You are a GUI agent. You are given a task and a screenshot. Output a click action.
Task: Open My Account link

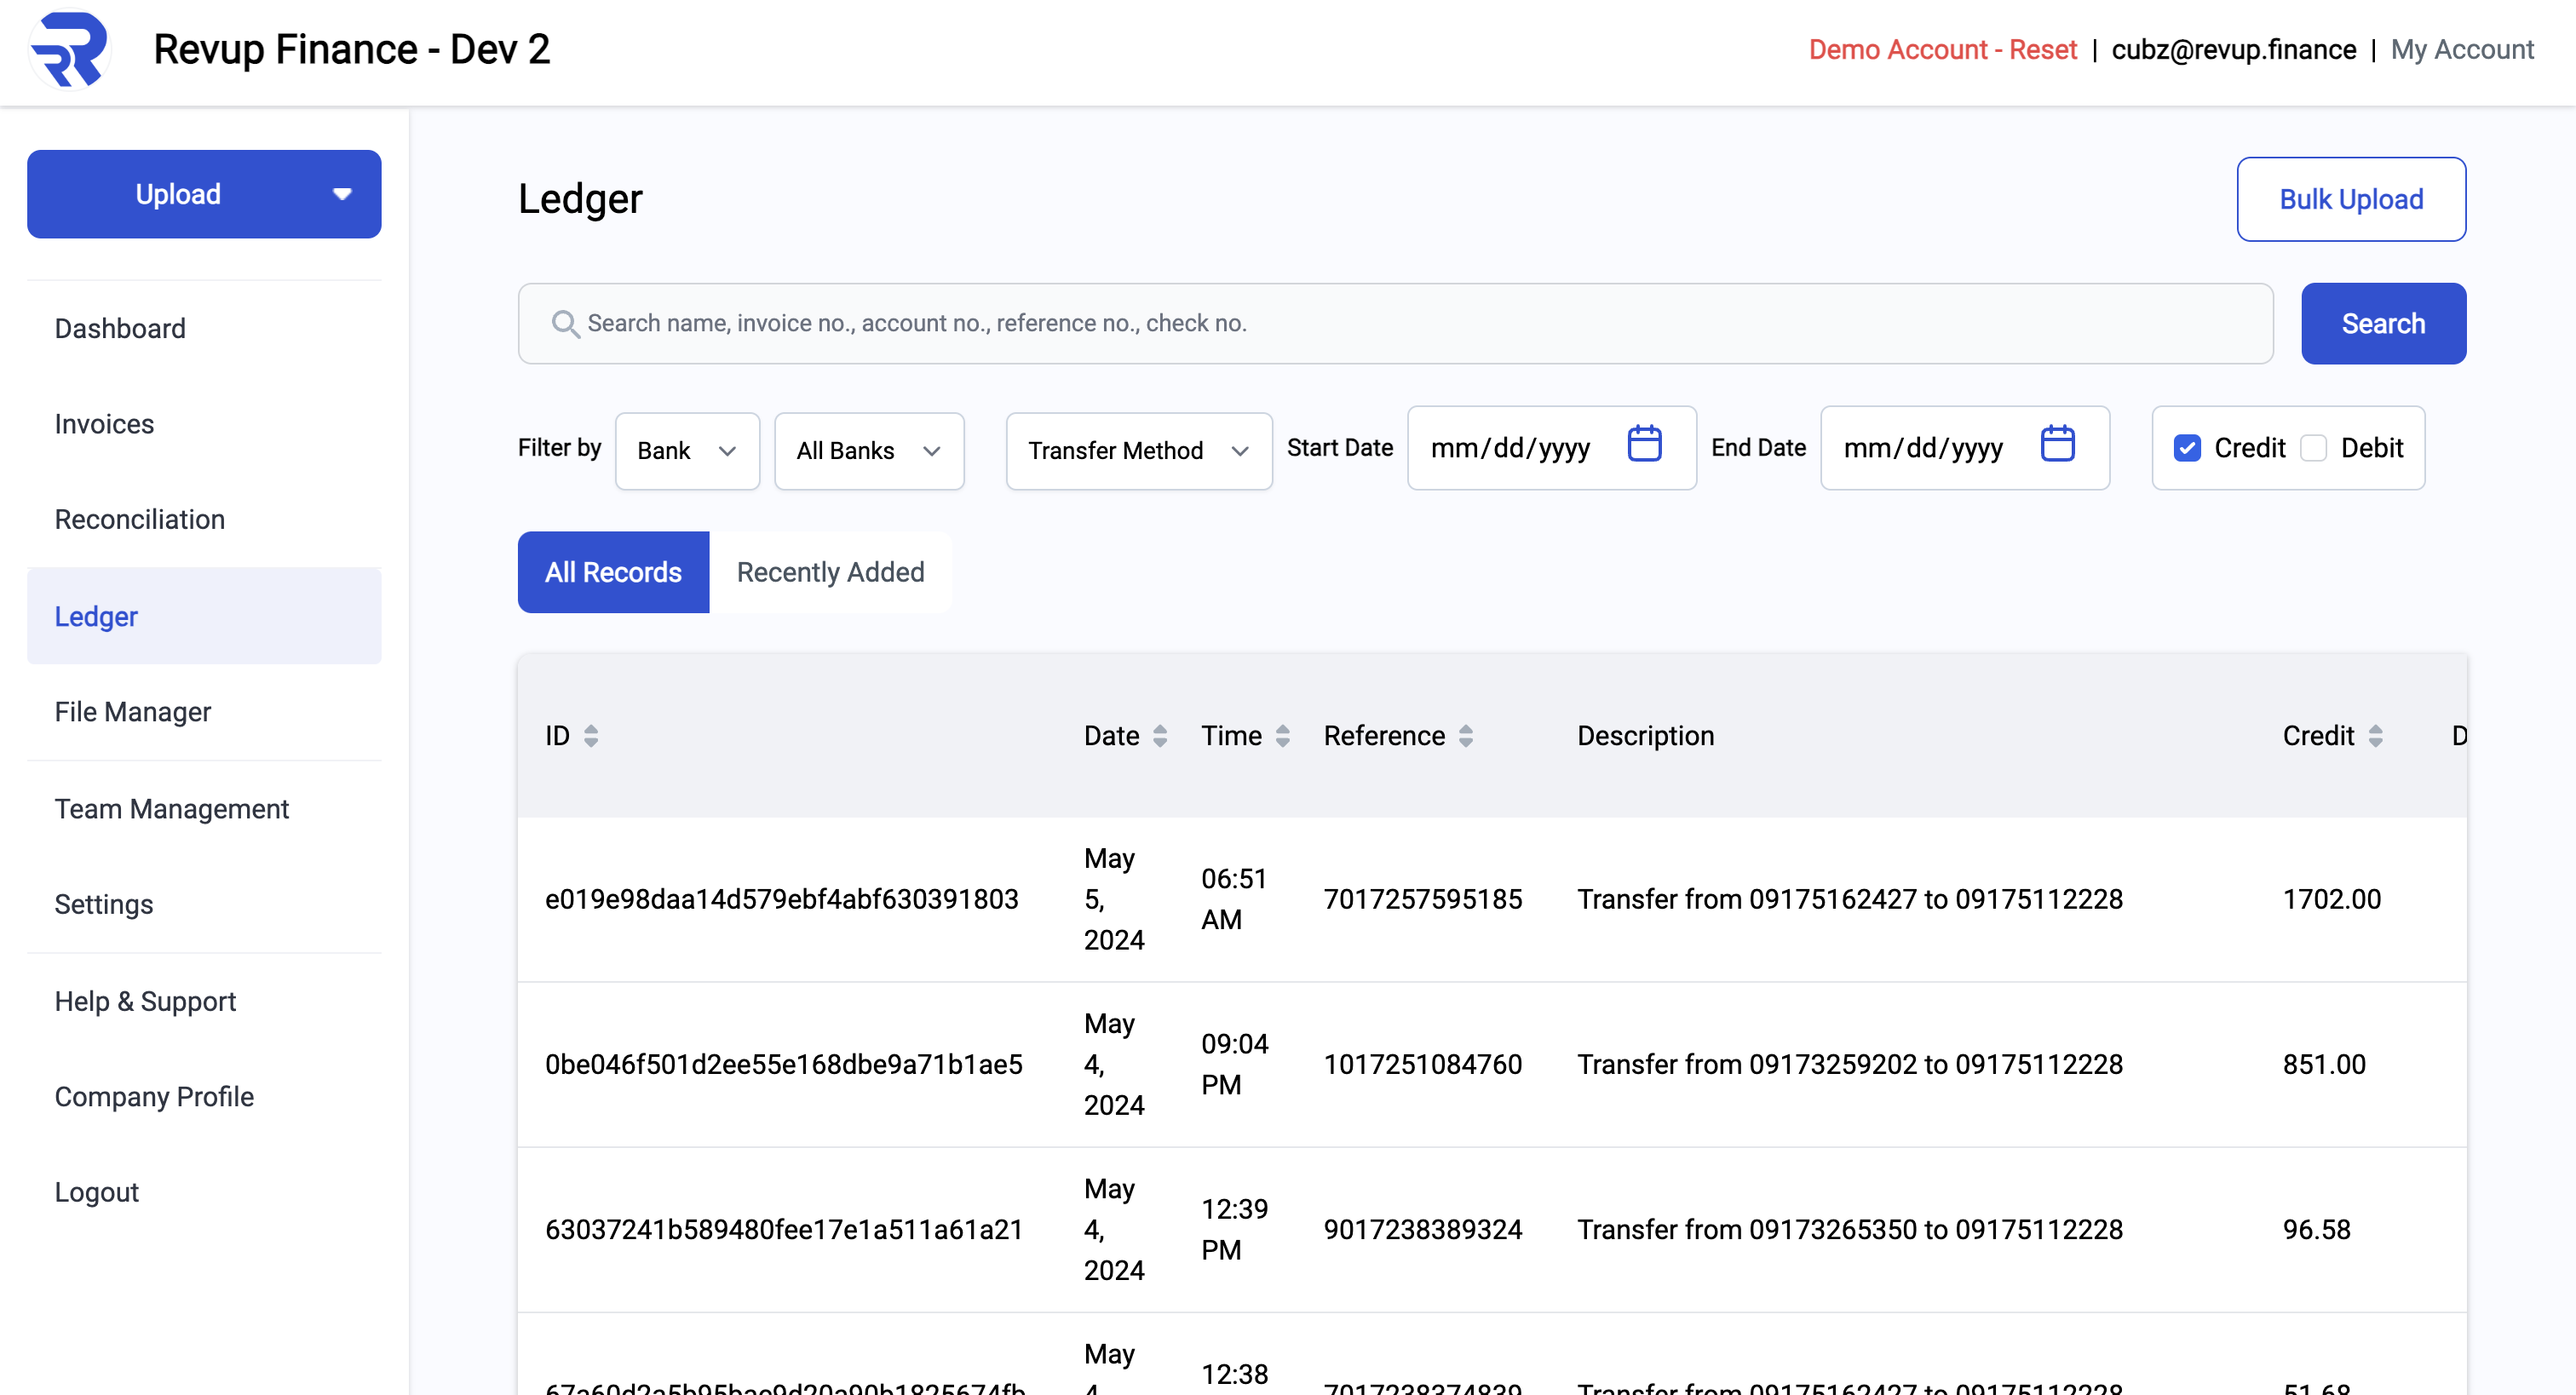click(2462, 49)
